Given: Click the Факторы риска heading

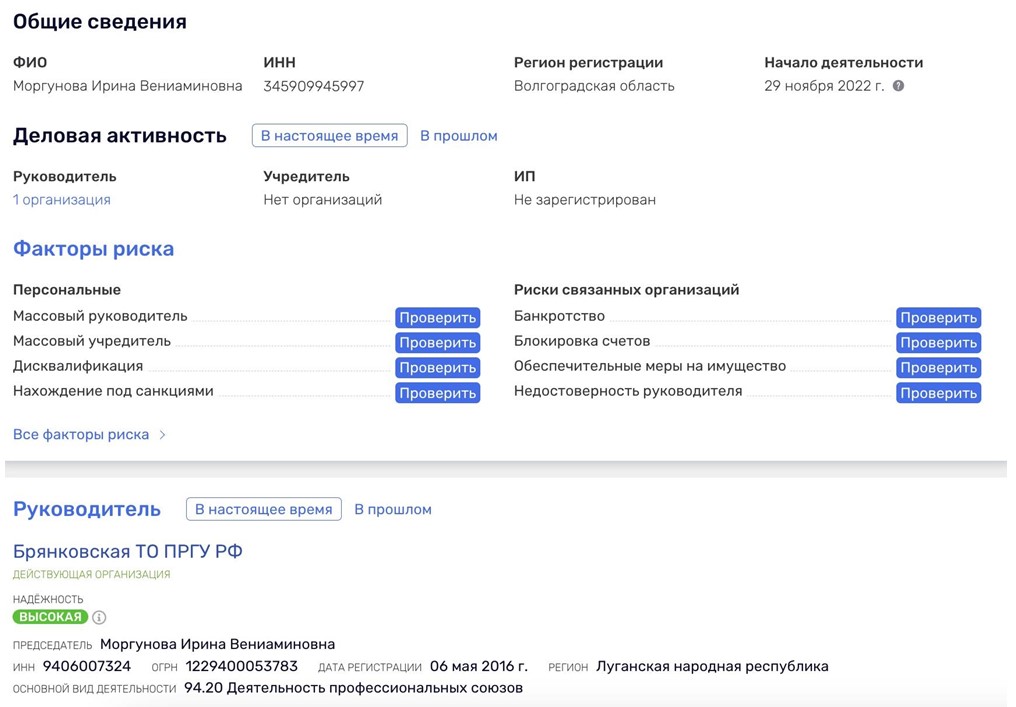Looking at the screenshot, I should click(x=93, y=249).
